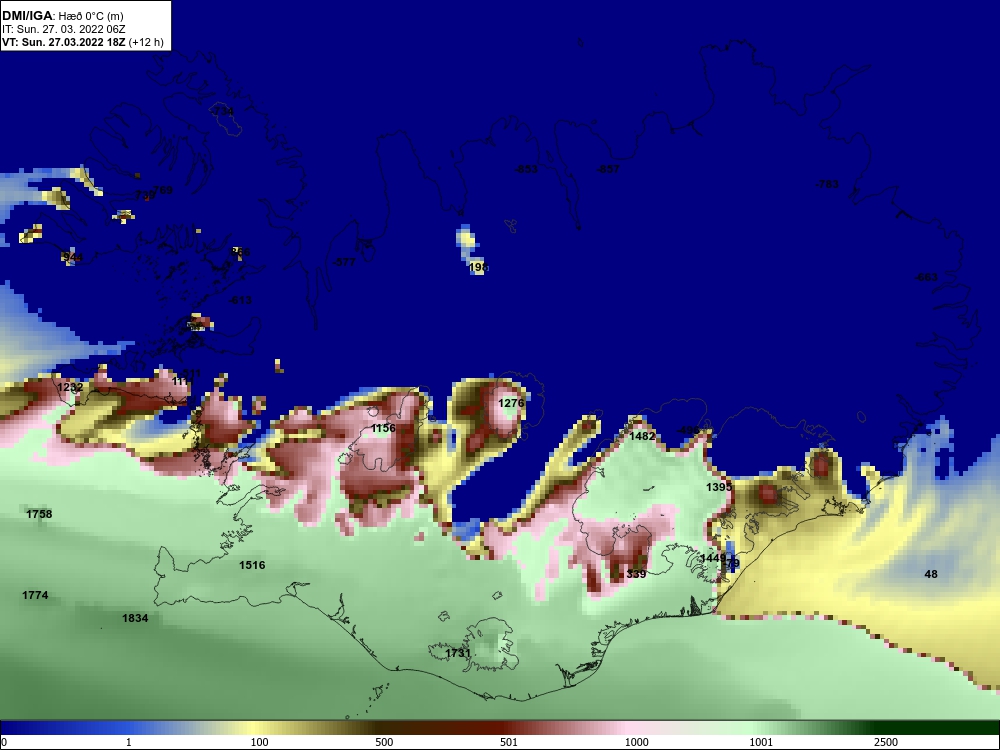The width and height of the screenshot is (1000, 750).
Task: Click the map value 1395
Action: (719, 487)
